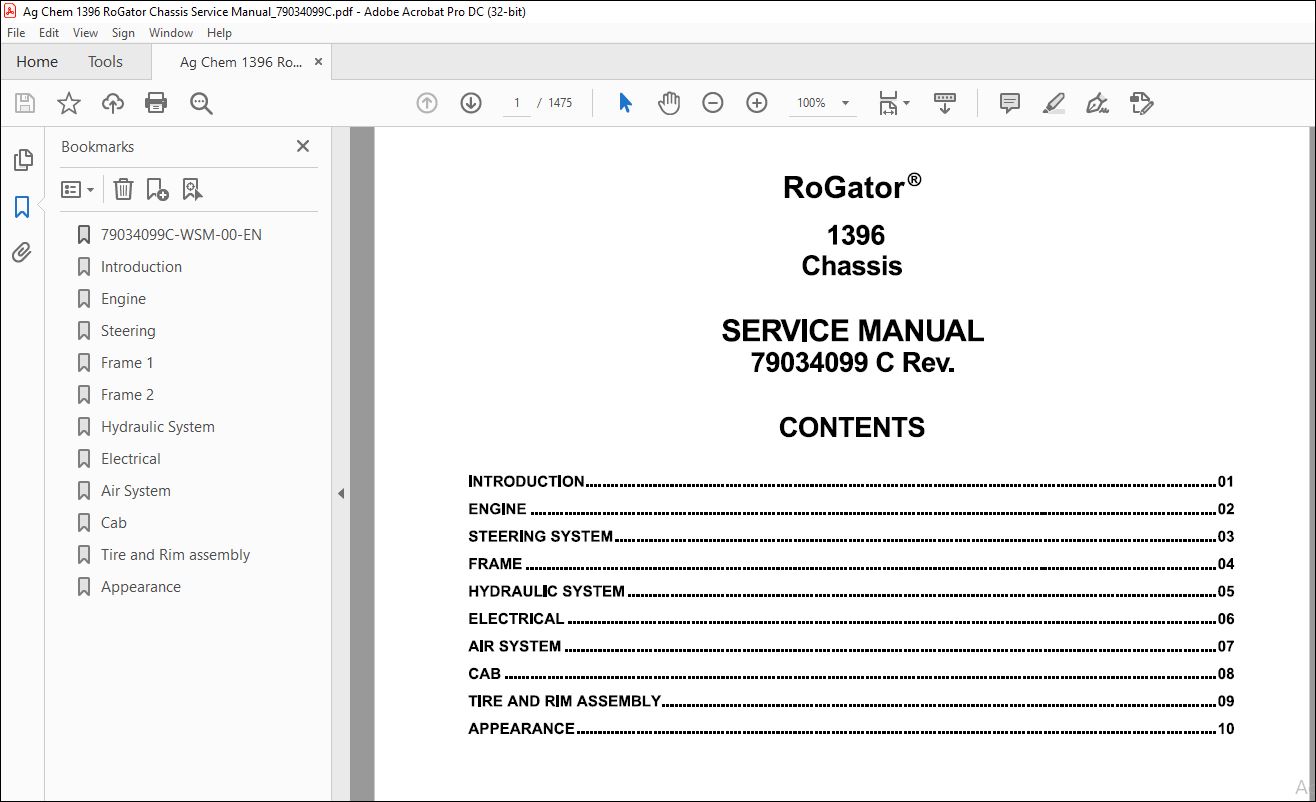Open the Find text magnifier icon
This screenshot has width=1316, height=802.
[x=201, y=103]
